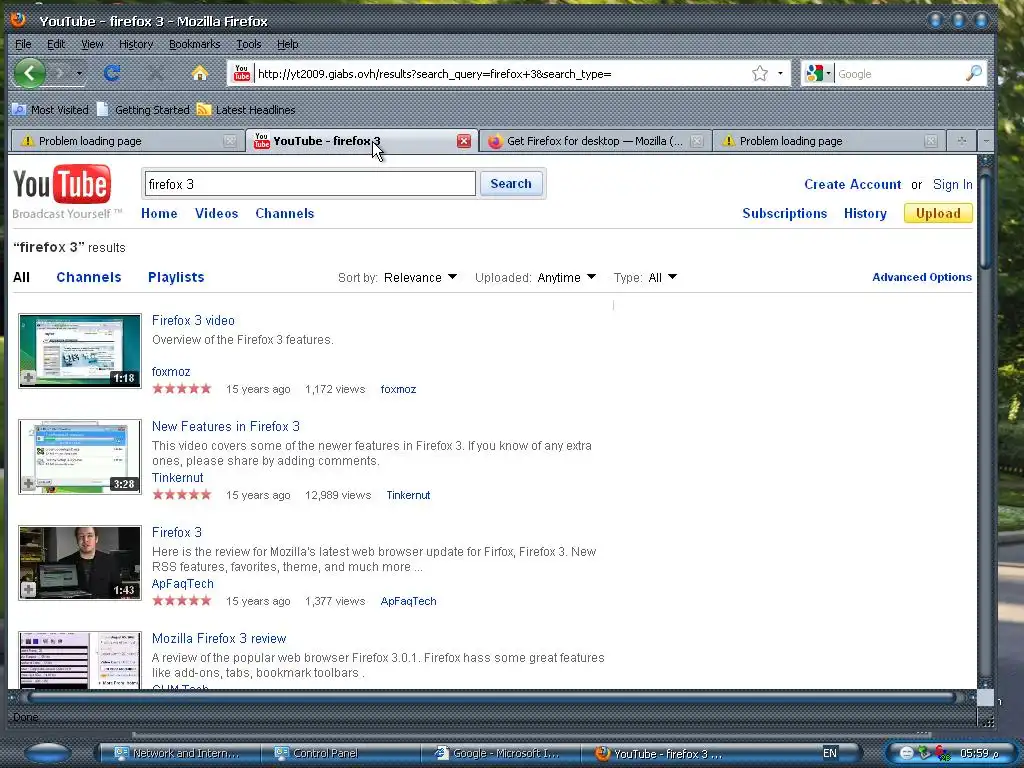Open the address bar history dropdown arrow
The width and height of the screenshot is (1024, 768).
(780, 73)
